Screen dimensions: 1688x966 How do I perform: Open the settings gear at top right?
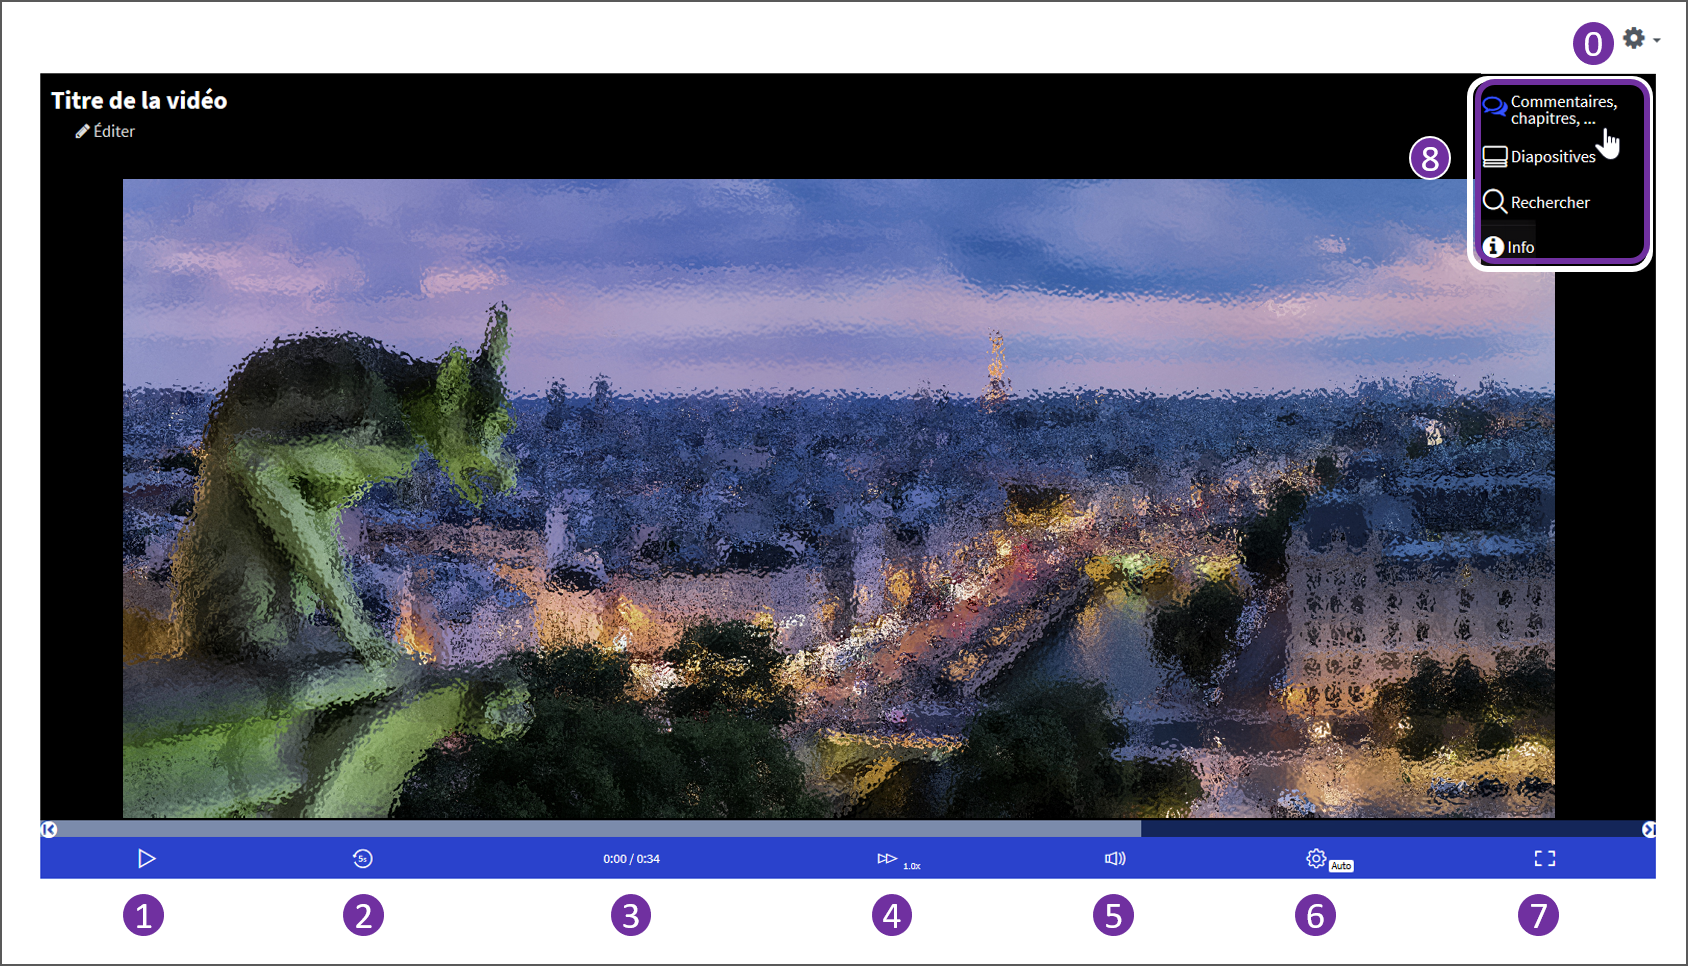[x=1633, y=38]
